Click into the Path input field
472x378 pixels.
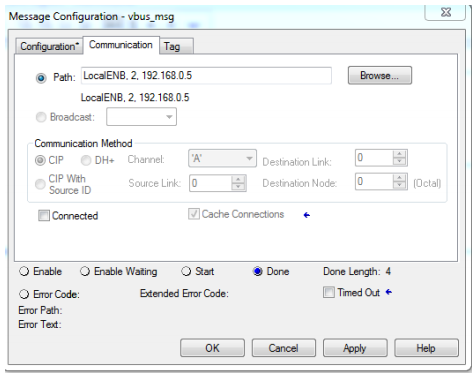[x=206, y=76]
